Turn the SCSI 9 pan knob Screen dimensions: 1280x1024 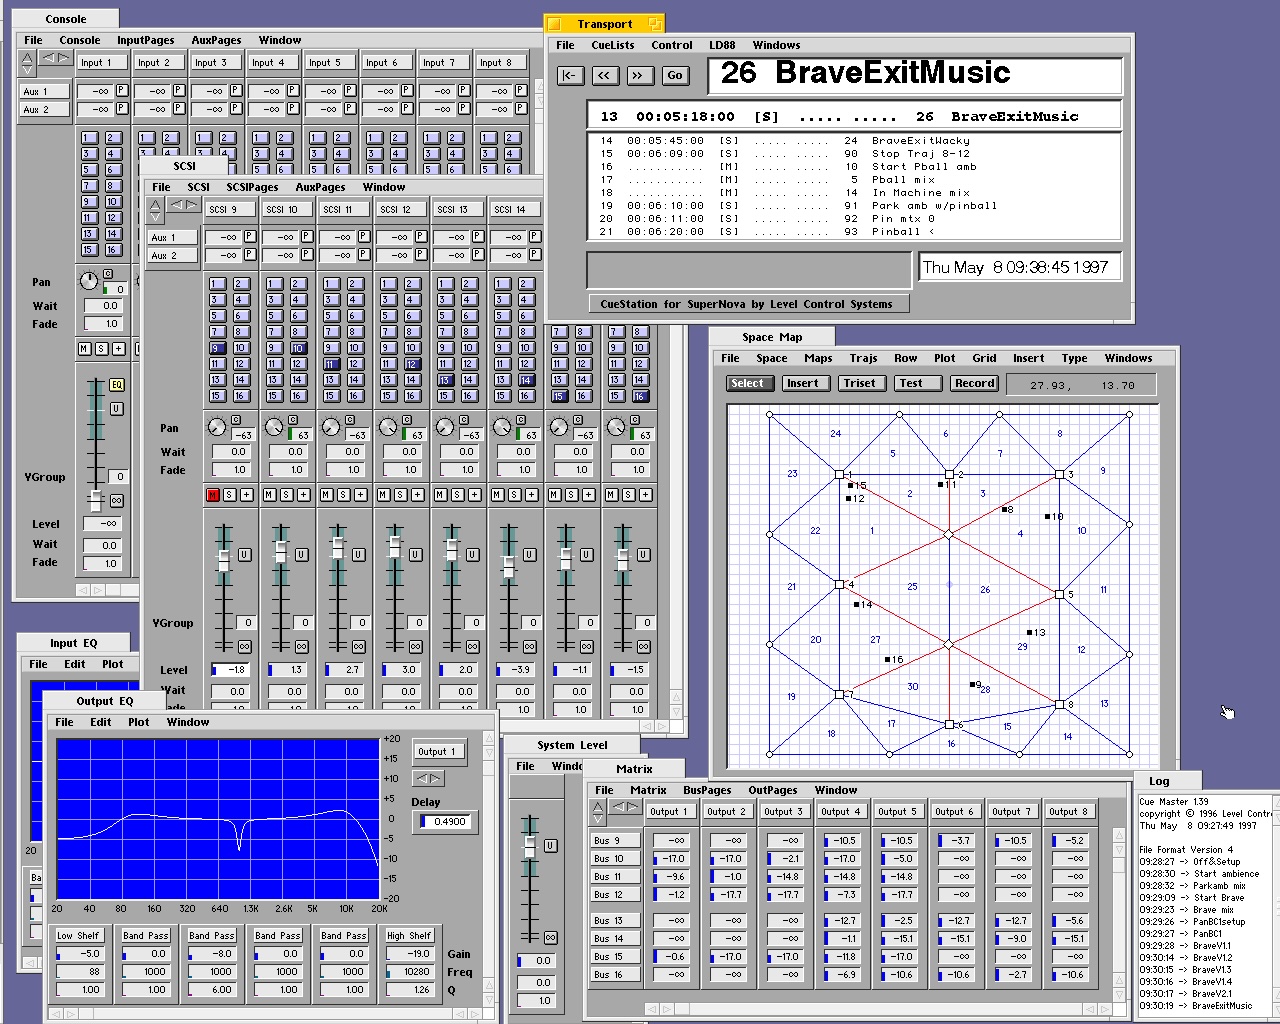(x=216, y=428)
